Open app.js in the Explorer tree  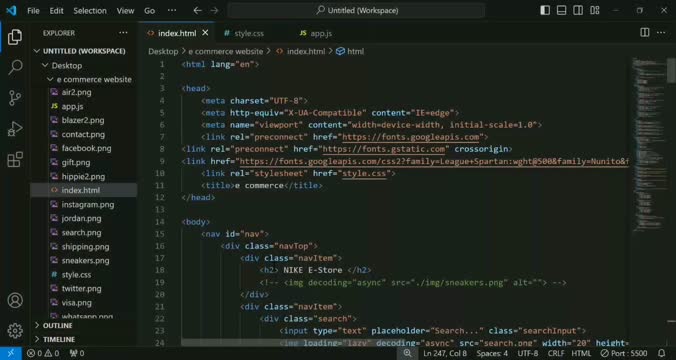[x=72, y=106]
